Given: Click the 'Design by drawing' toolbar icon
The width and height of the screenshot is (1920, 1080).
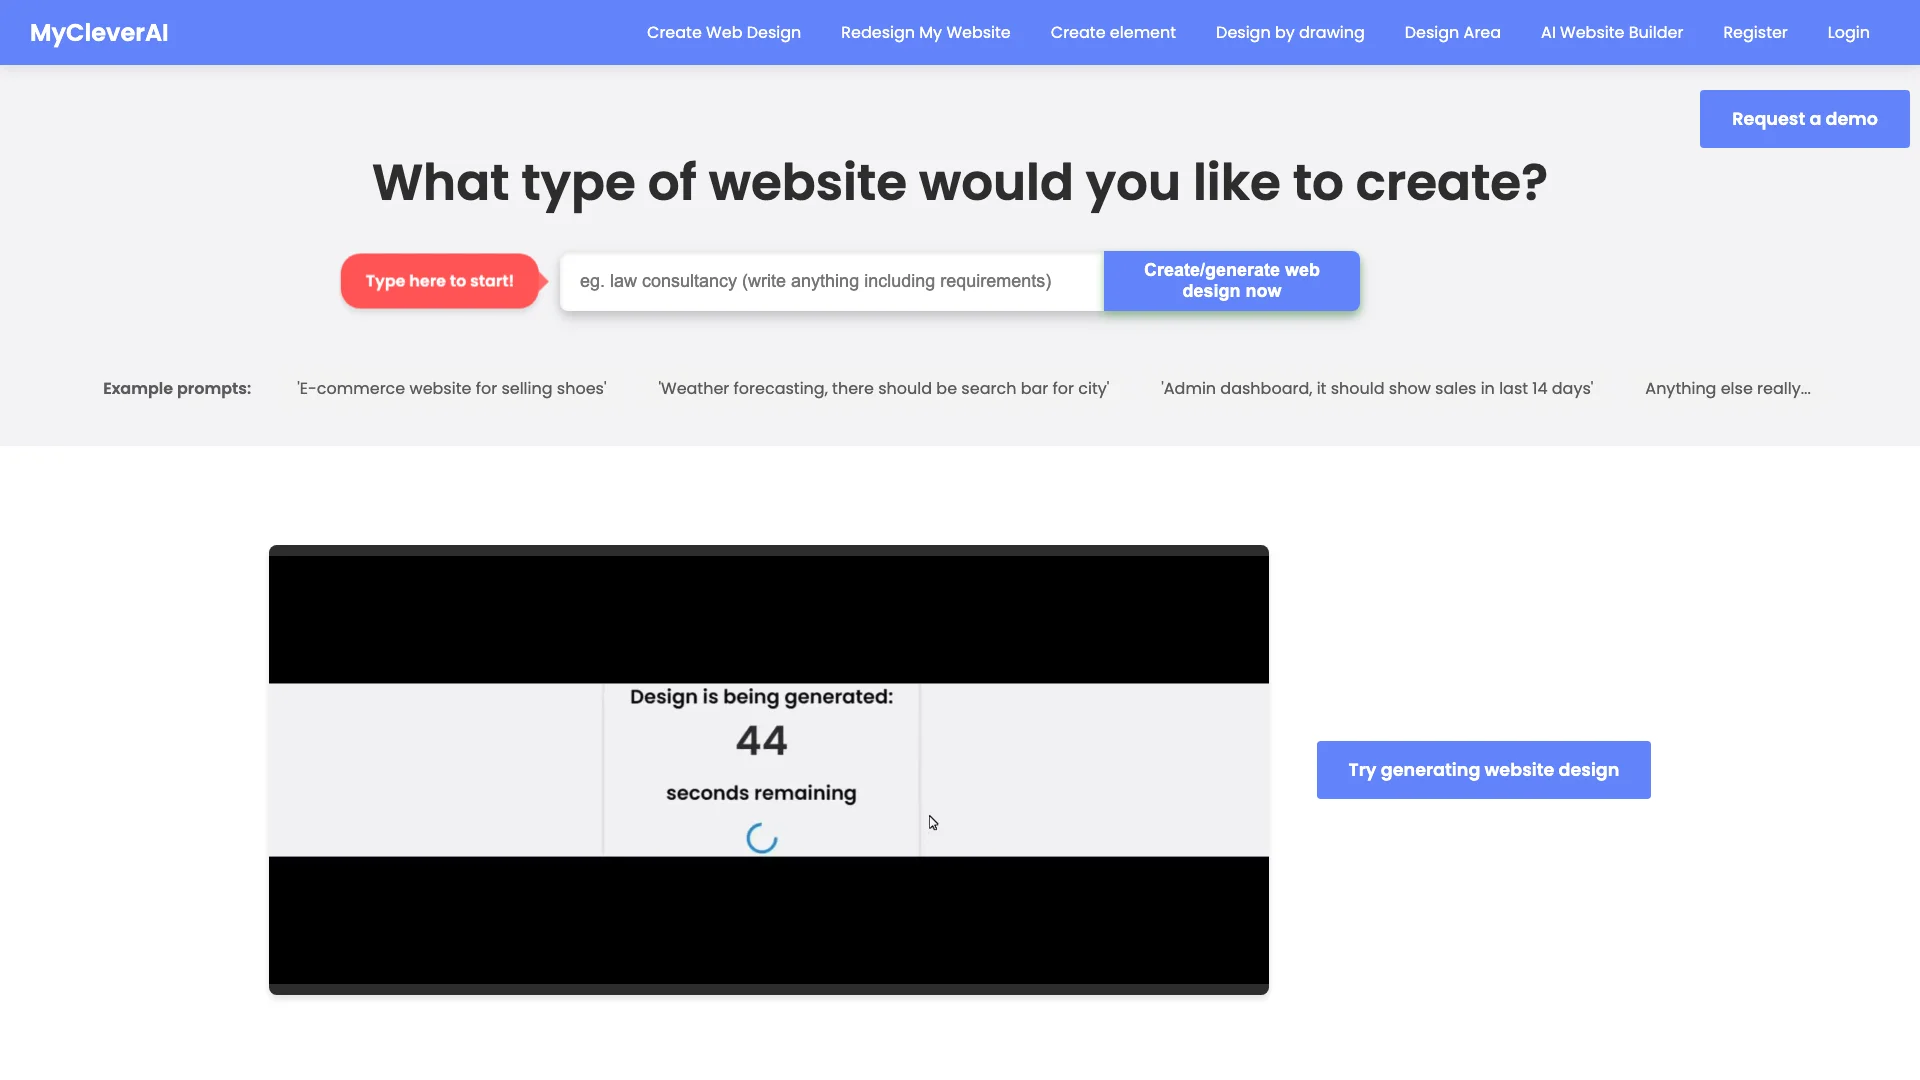Looking at the screenshot, I should [x=1290, y=32].
